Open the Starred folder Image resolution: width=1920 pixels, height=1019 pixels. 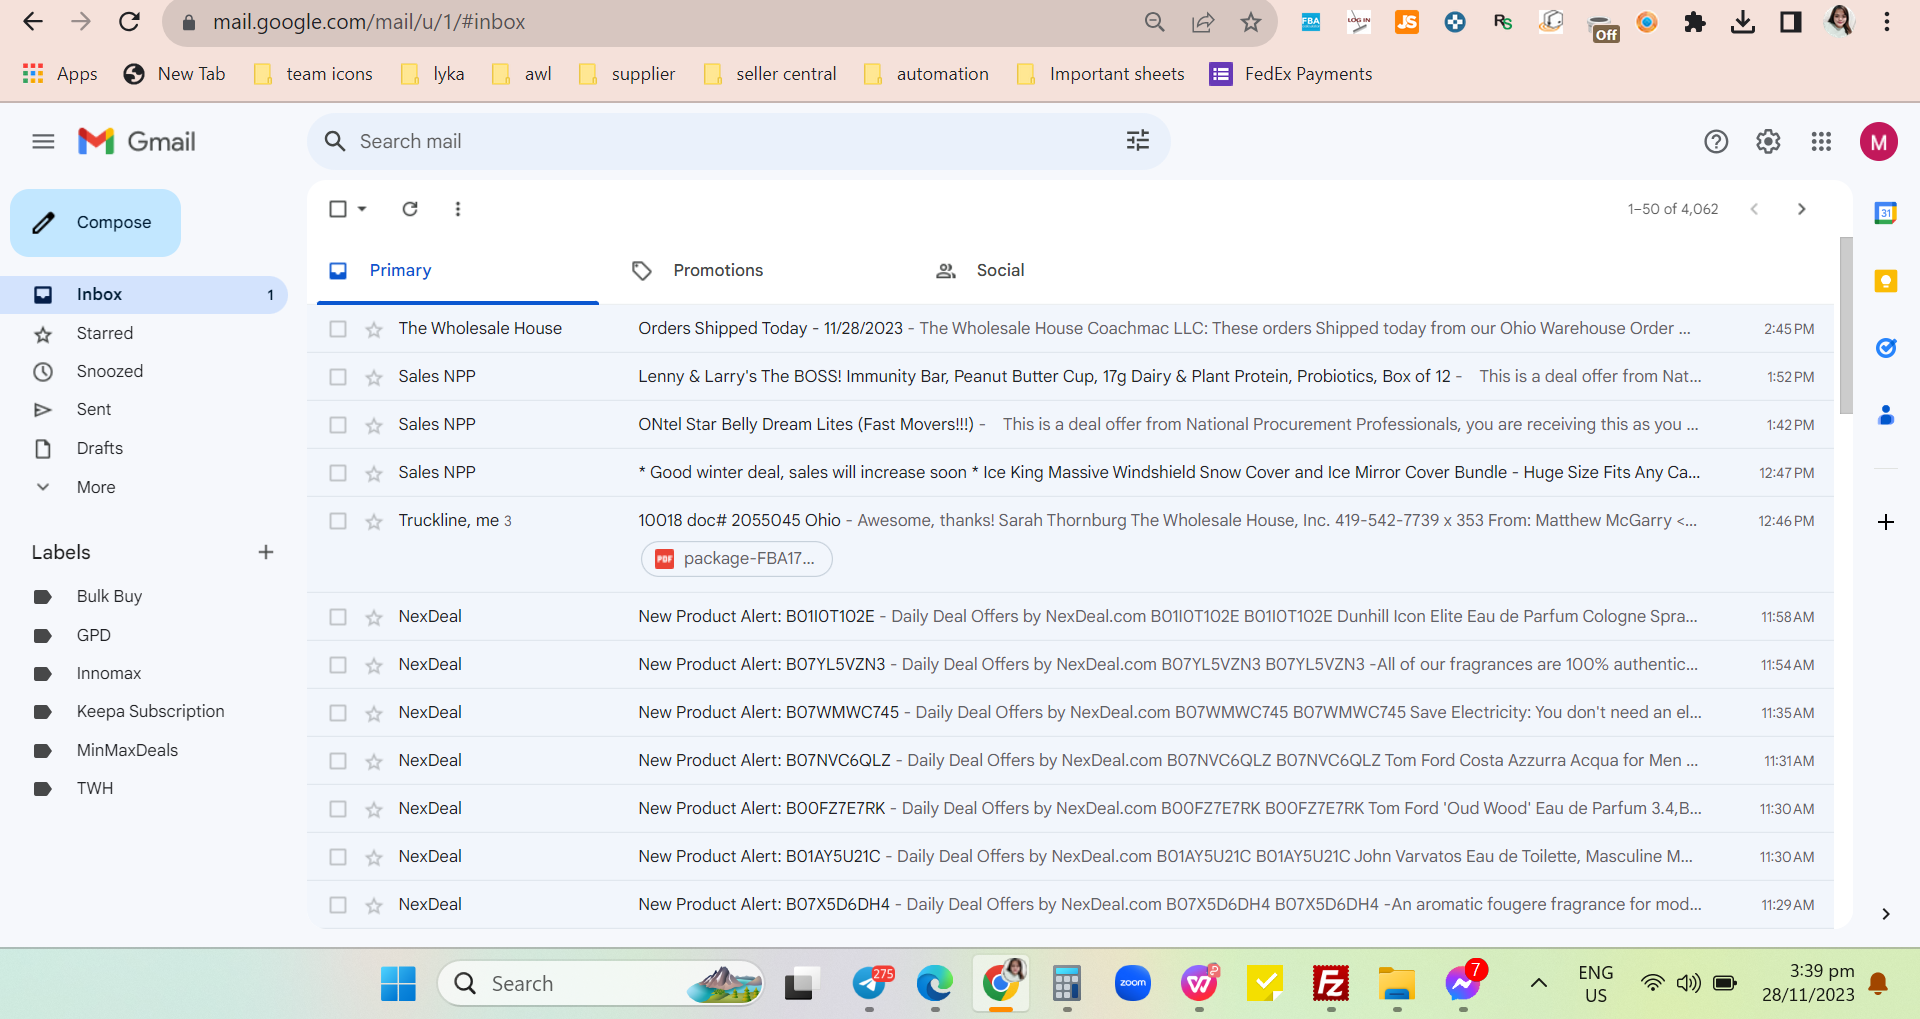144,333
